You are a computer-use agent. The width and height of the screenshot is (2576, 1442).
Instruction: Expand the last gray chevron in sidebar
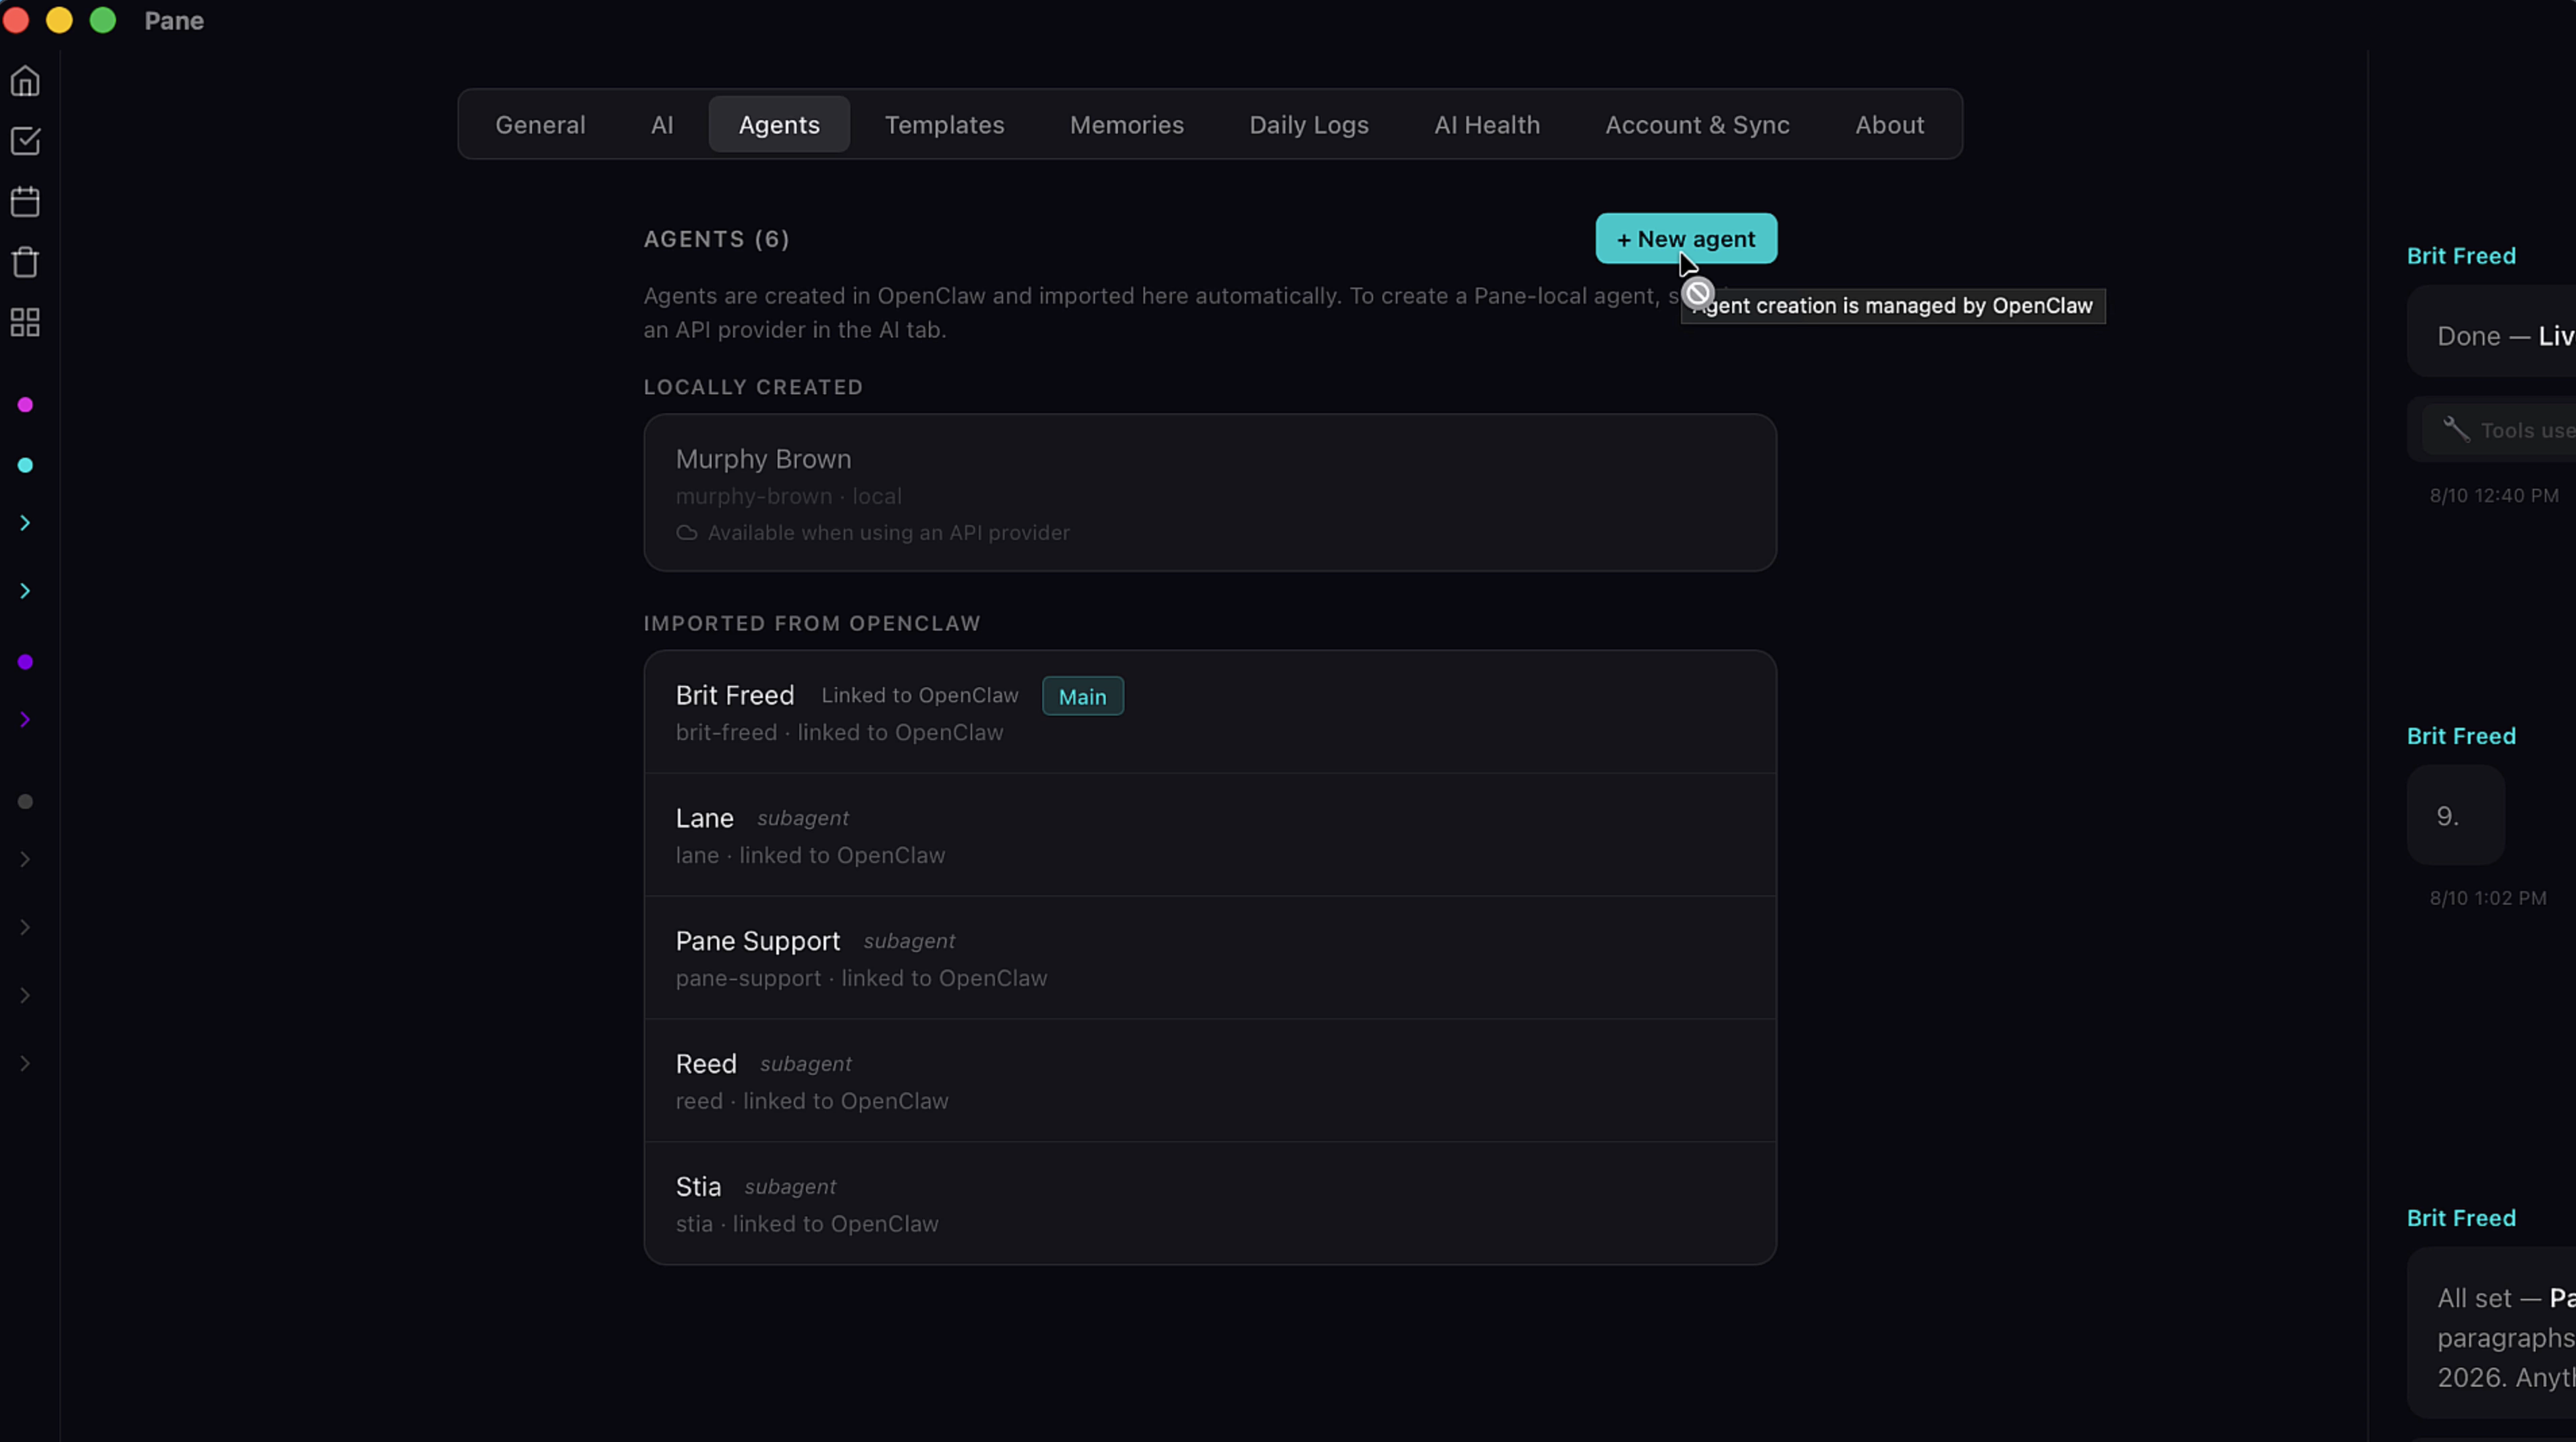[25, 1064]
